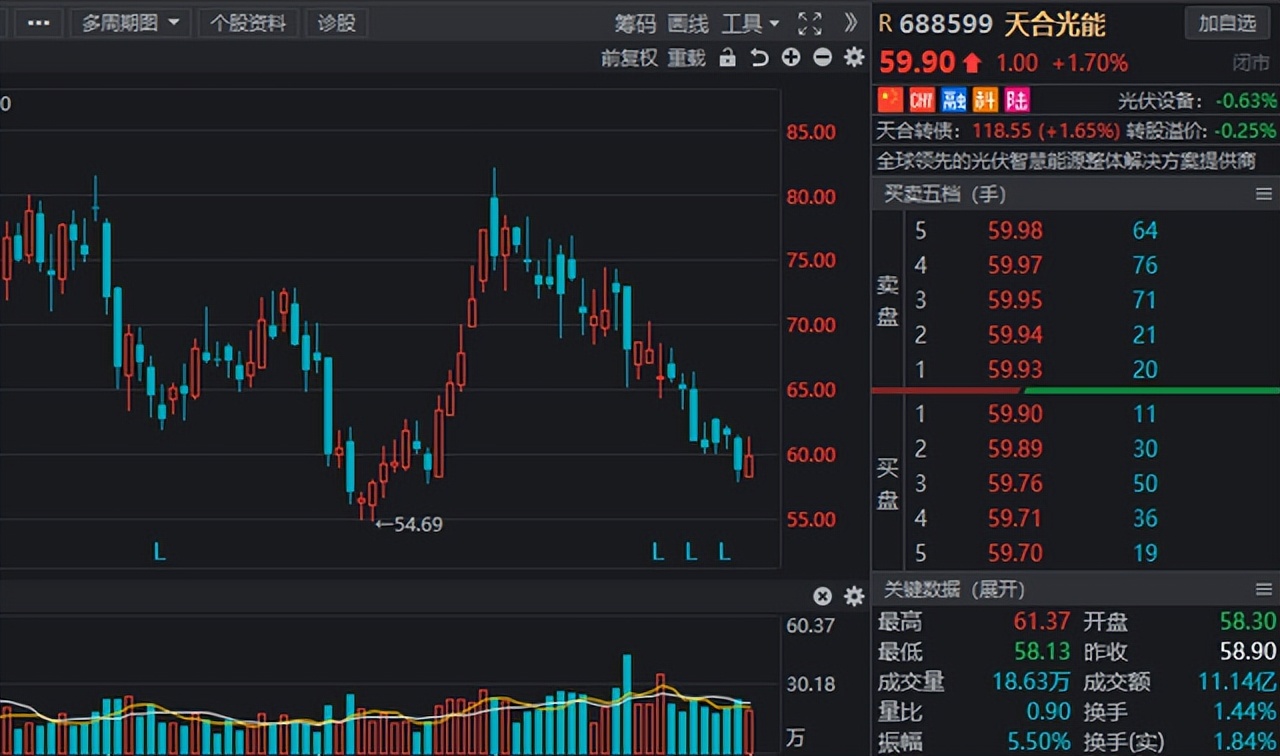
Task: Select sell level 4 price 59.97
Action: tap(1015, 265)
